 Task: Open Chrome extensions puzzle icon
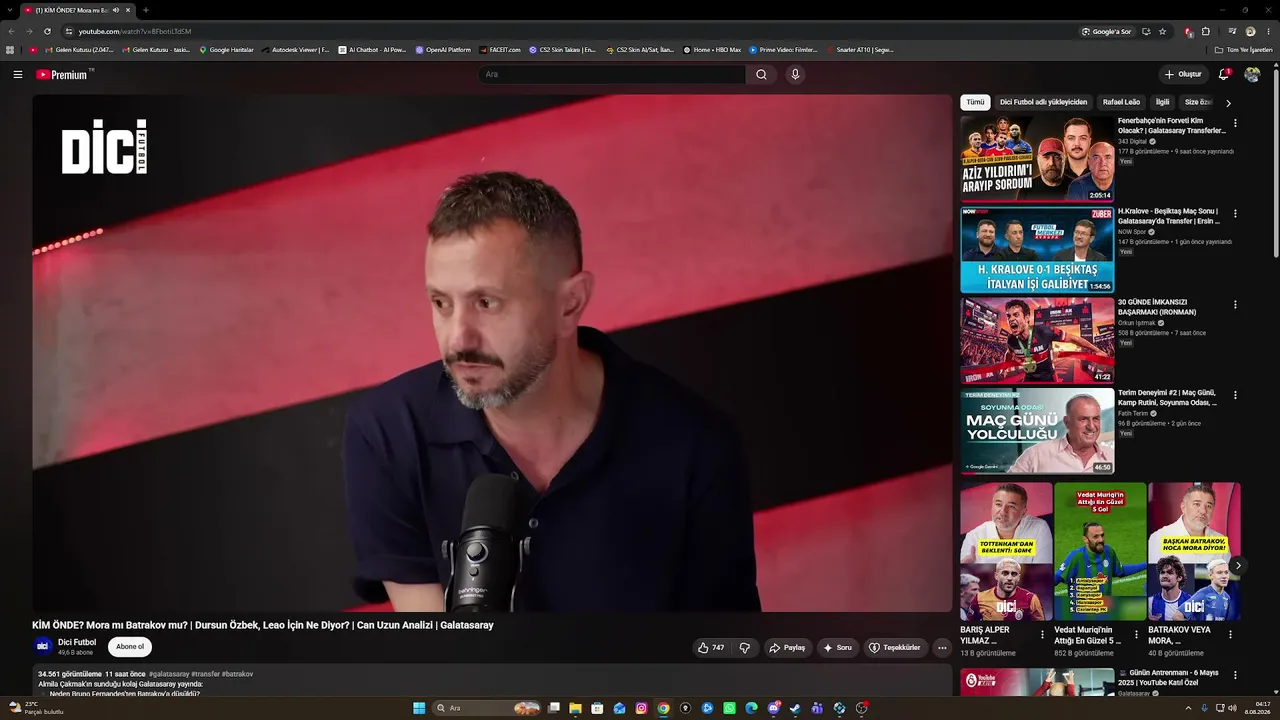click(x=1205, y=31)
